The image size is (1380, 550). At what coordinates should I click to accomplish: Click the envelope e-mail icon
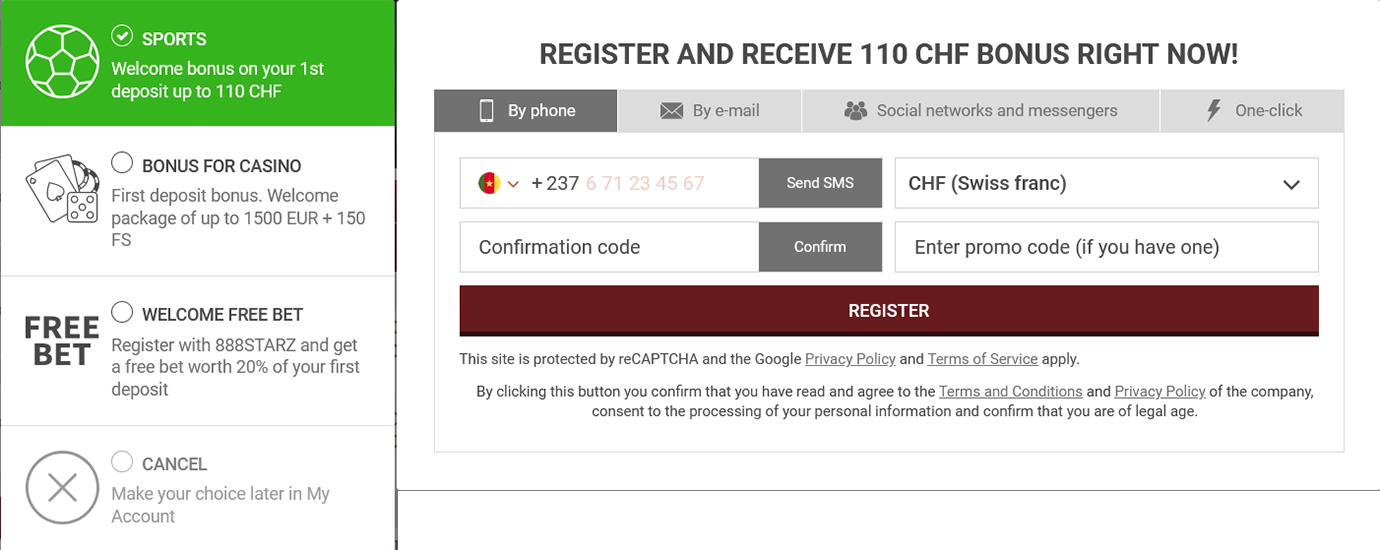pos(672,111)
